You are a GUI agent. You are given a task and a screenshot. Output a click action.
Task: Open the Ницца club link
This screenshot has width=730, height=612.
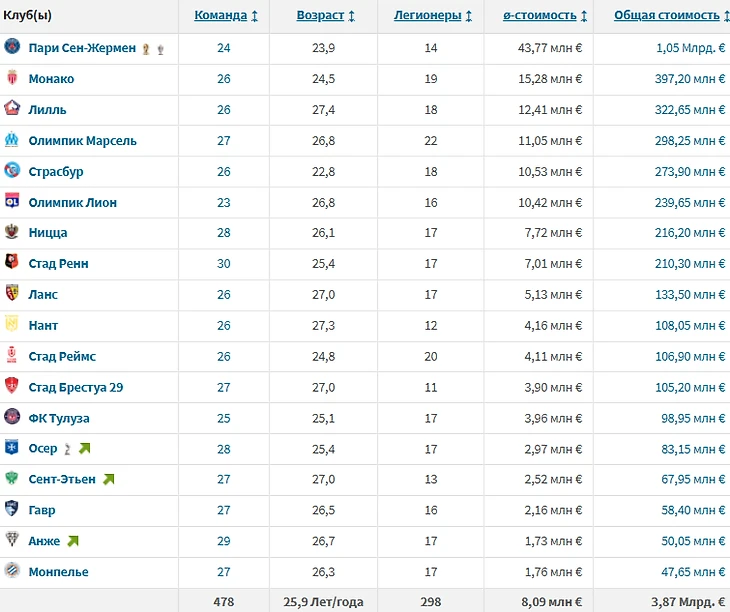pyautogui.click(x=48, y=233)
